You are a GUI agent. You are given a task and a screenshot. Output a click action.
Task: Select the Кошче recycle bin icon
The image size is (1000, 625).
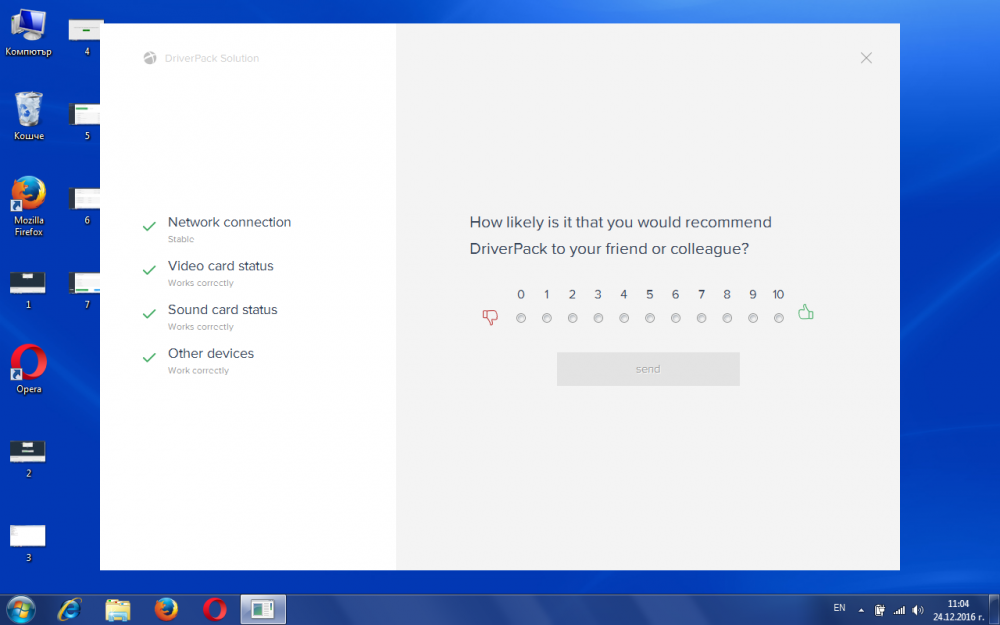pos(29,116)
